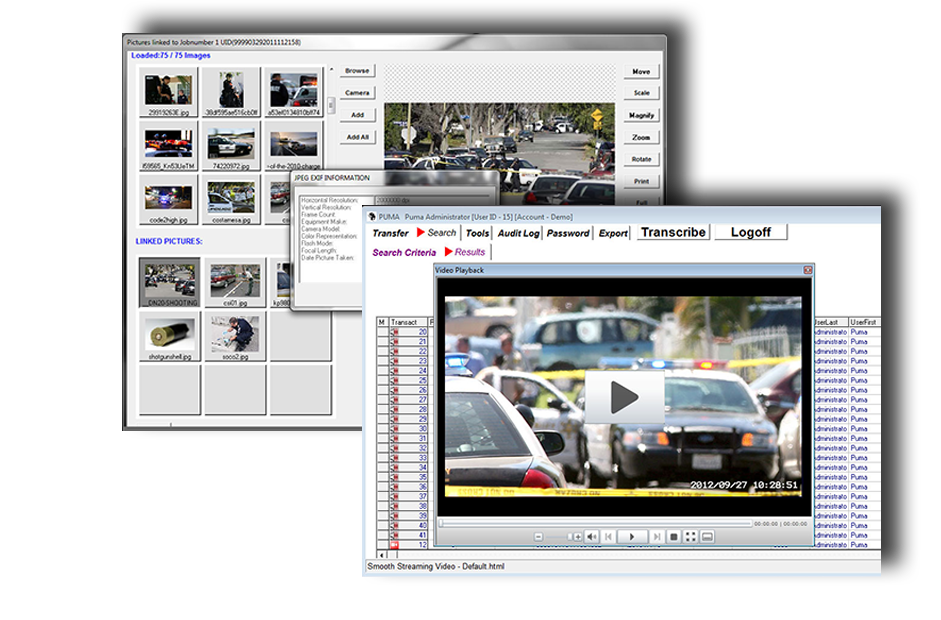The height and width of the screenshot is (620, 941).
Task: Select the costamesa.jpg thumbnail
Action: 231,200
